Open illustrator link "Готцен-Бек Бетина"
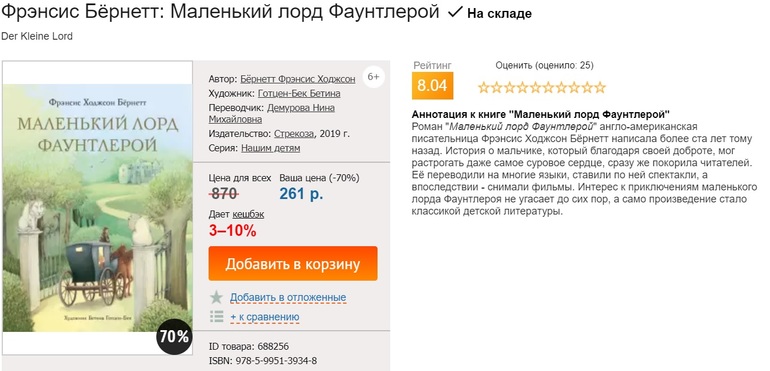This screenshot has width=770, height=371. point(299,93)
